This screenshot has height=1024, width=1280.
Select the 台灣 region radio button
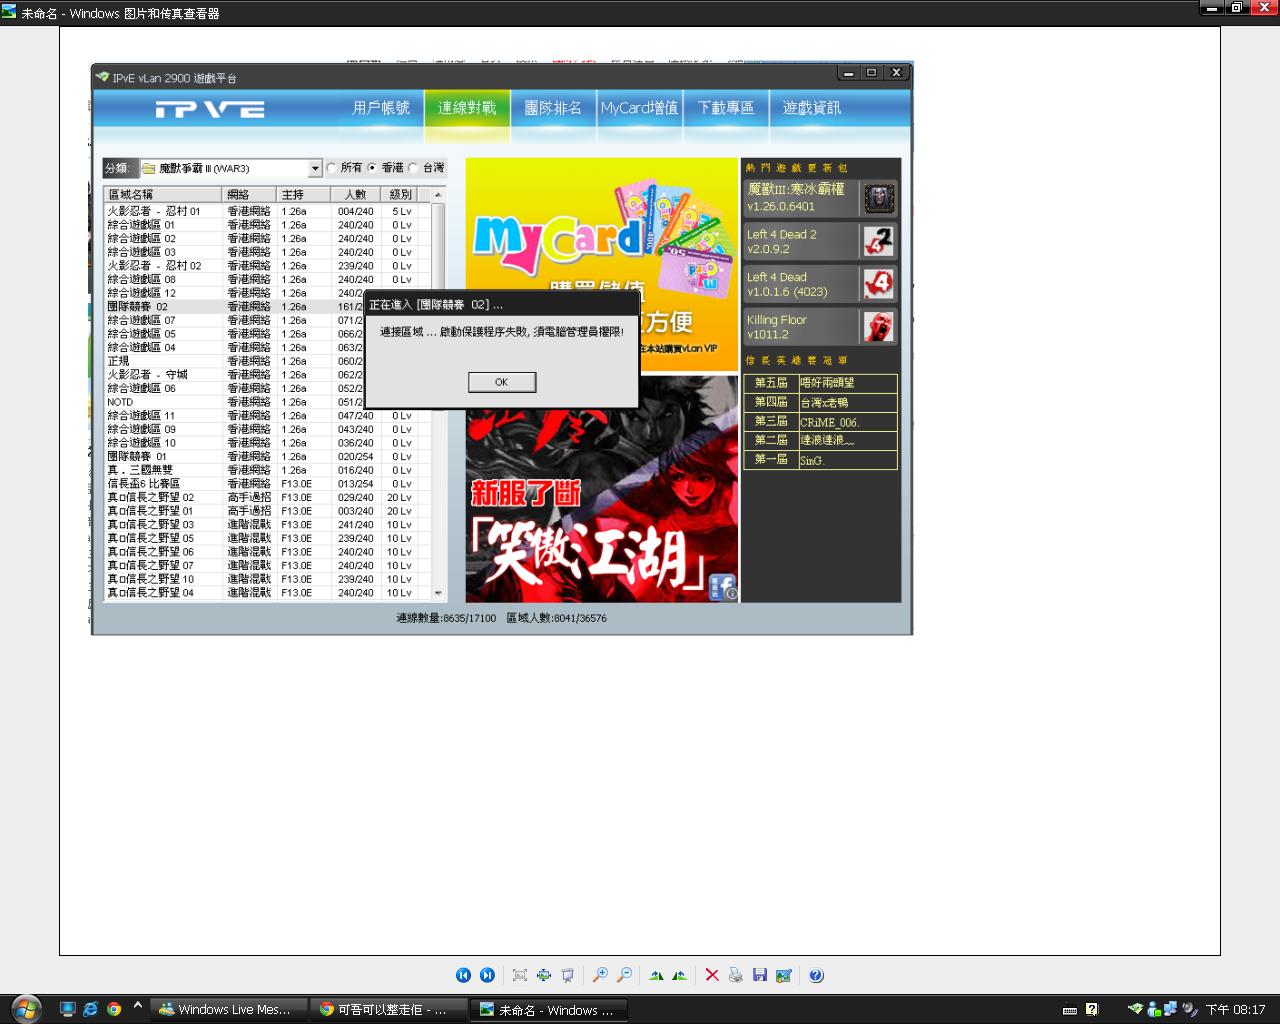pos(413,168)
